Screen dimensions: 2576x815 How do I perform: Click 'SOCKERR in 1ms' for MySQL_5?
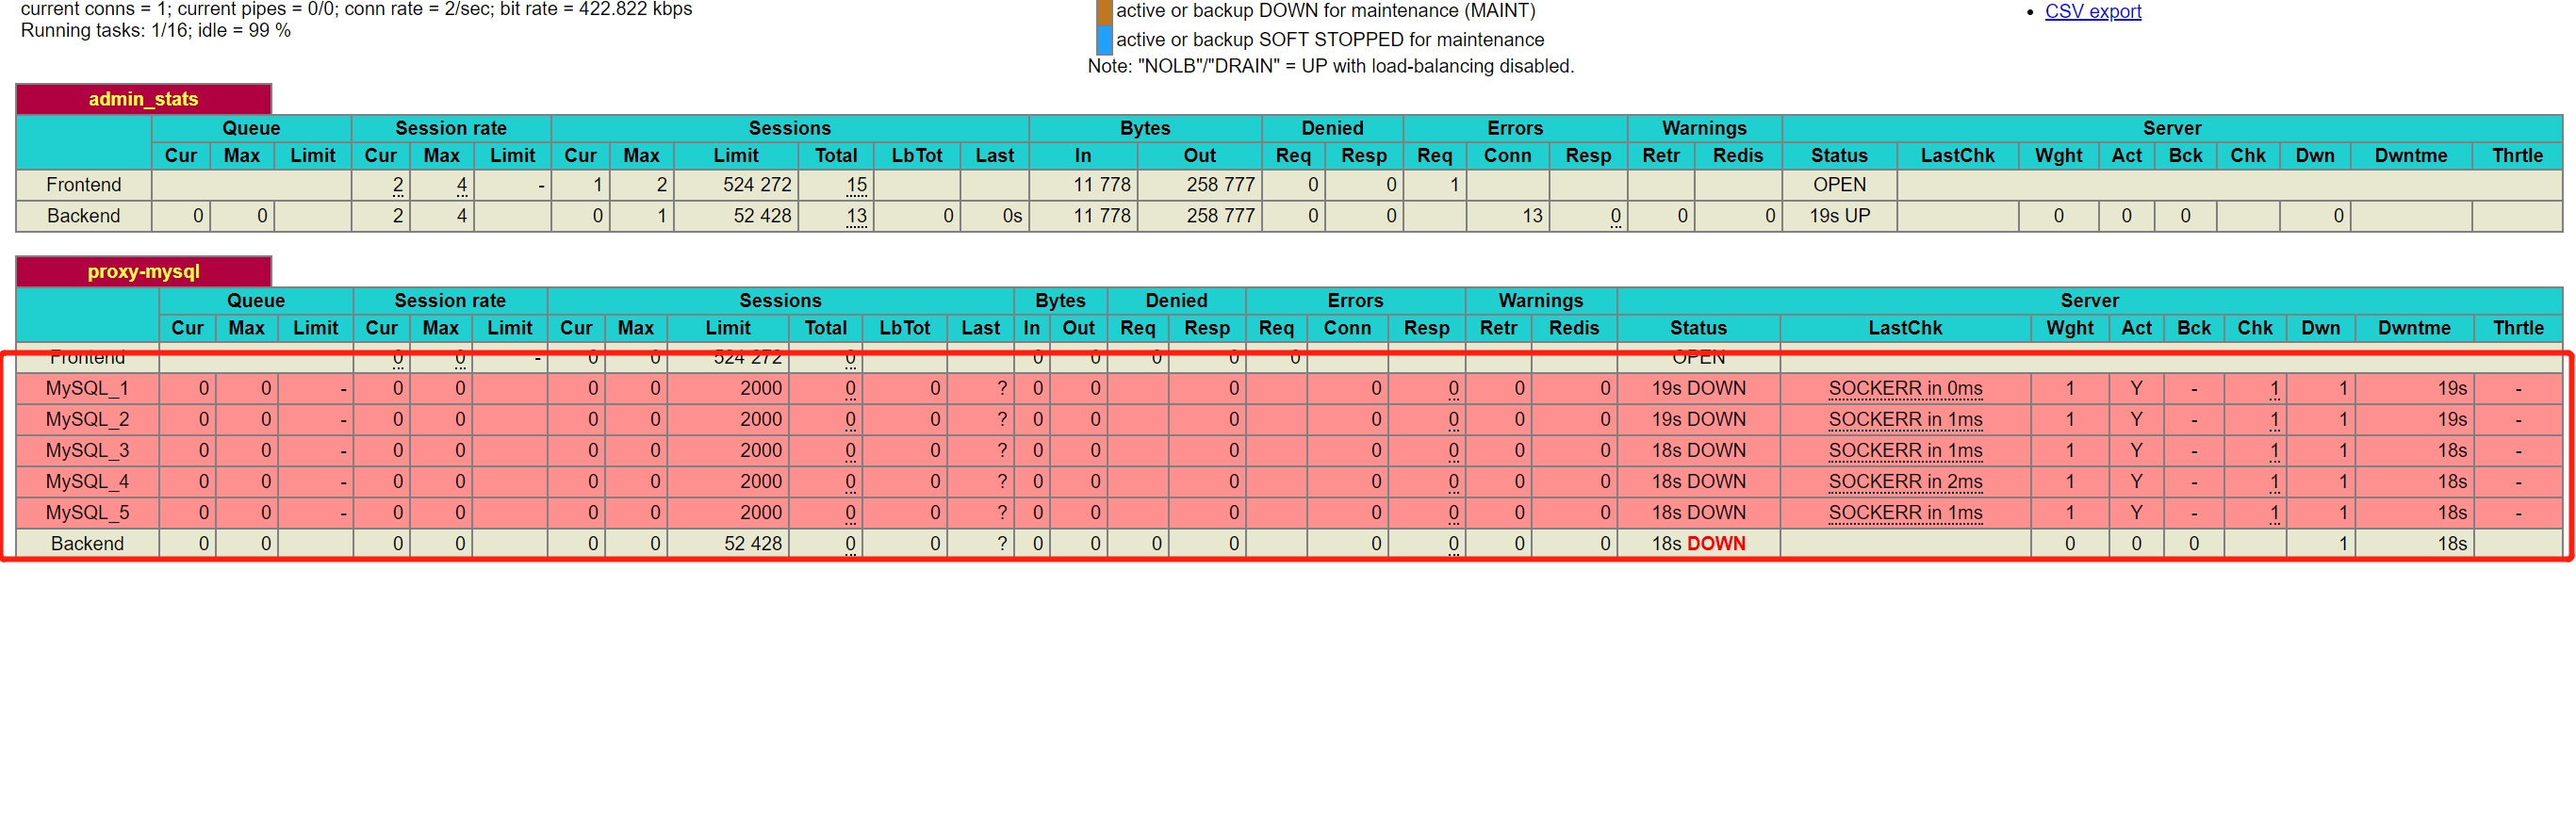point(1905,512)
